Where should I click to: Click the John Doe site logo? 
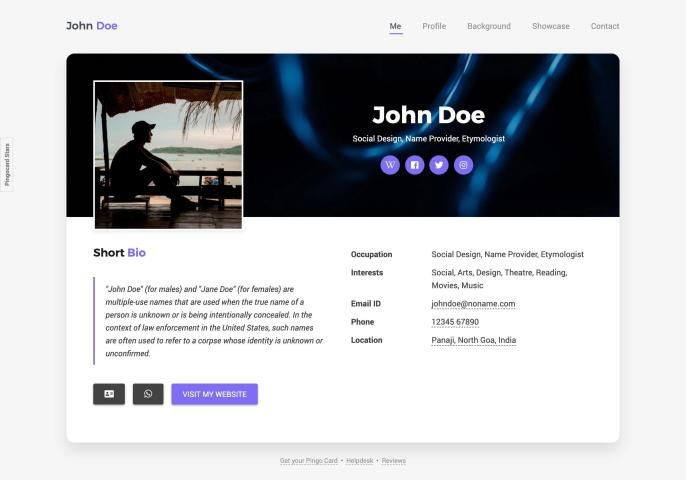(x=92, y=26)
